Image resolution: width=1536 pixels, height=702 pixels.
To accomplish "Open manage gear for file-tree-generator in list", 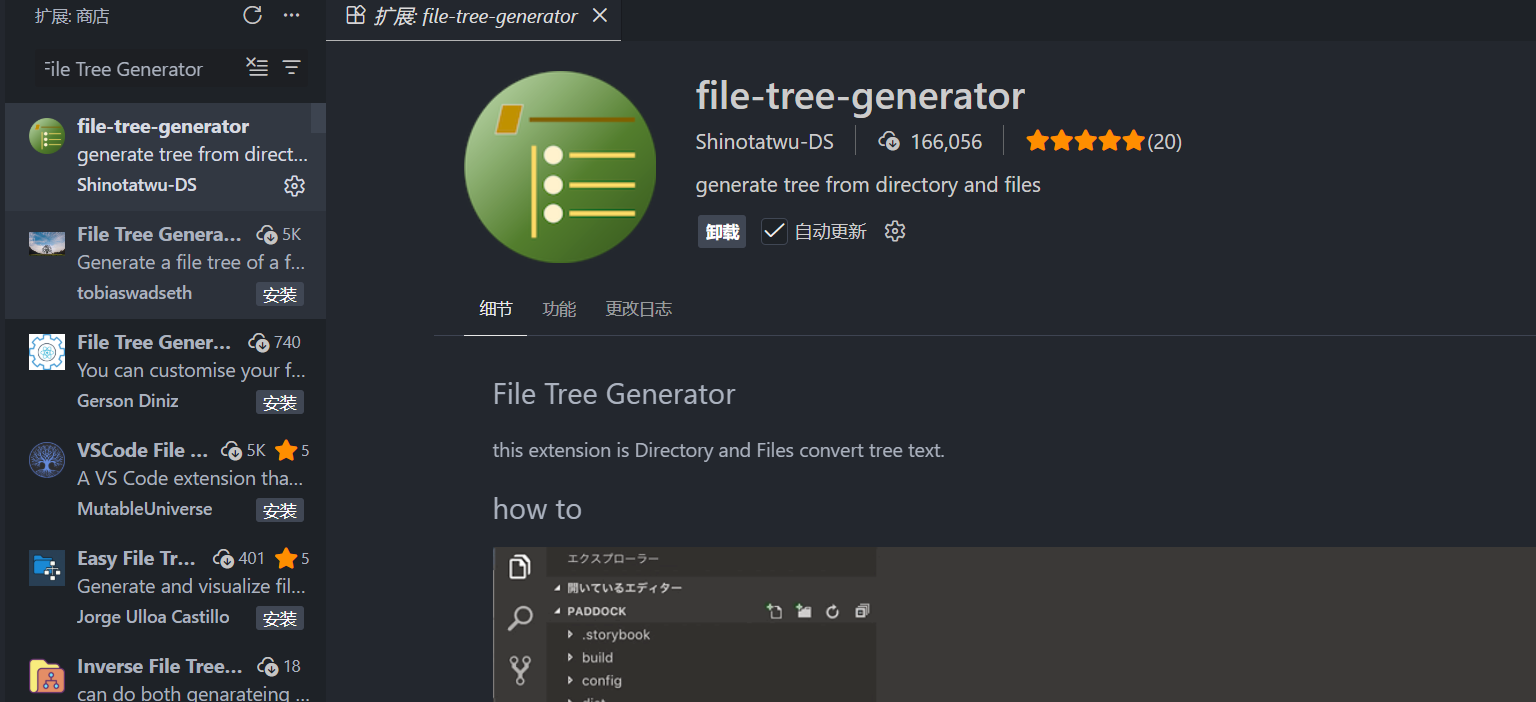I will point(294,185).
